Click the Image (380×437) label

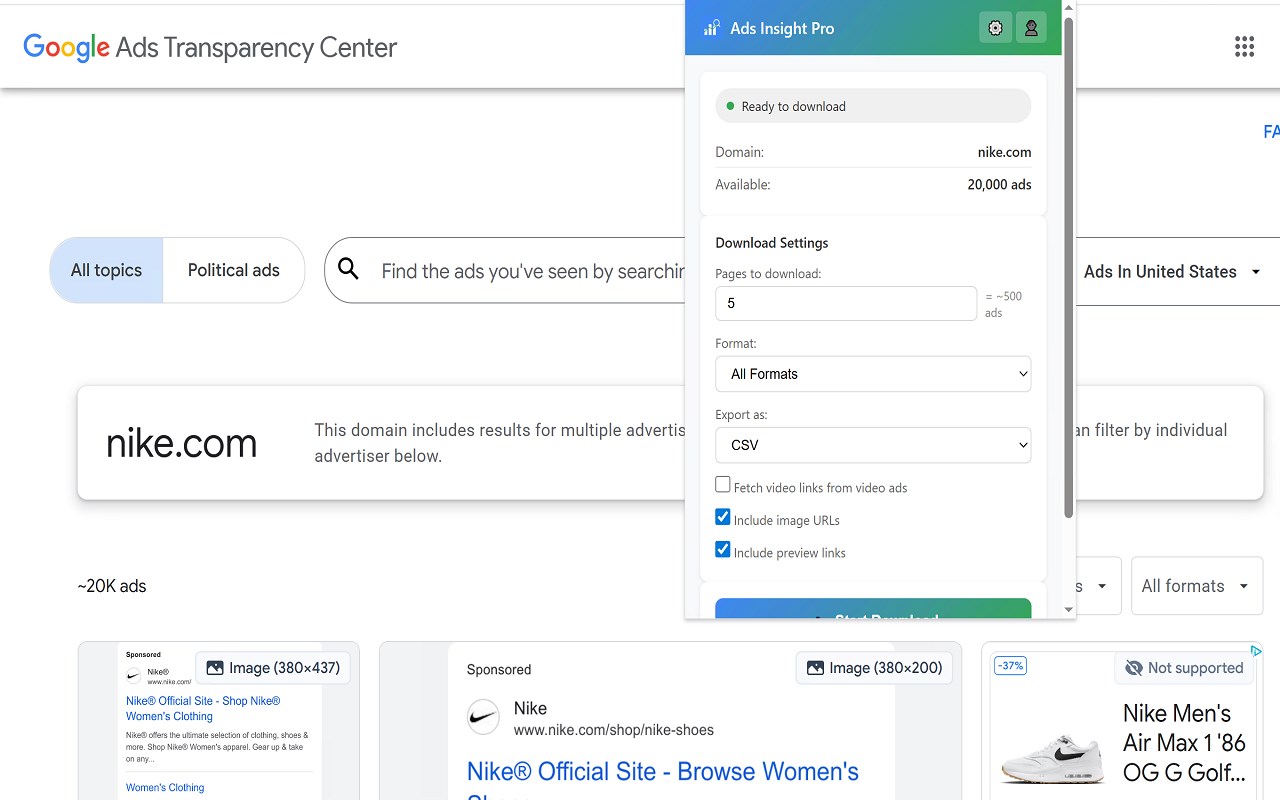(284, 668)
